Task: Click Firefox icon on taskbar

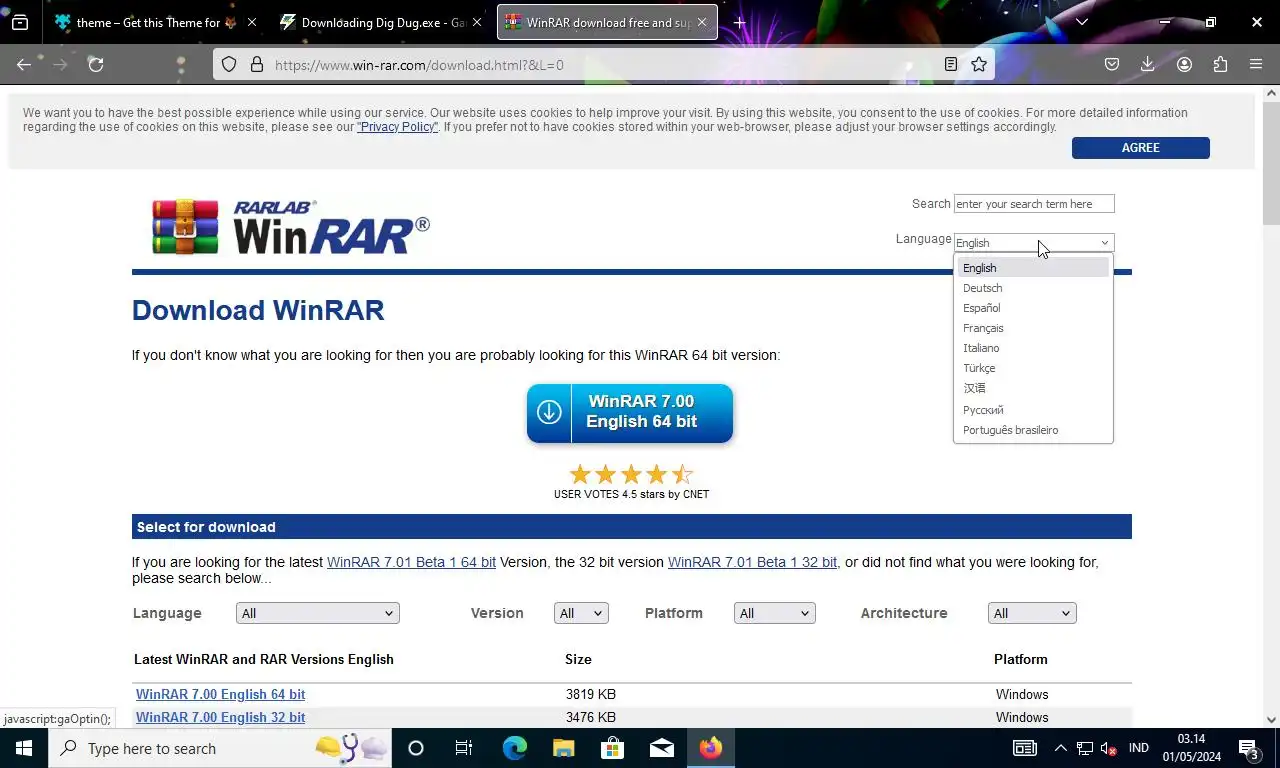Action: (x=711, y=748)
